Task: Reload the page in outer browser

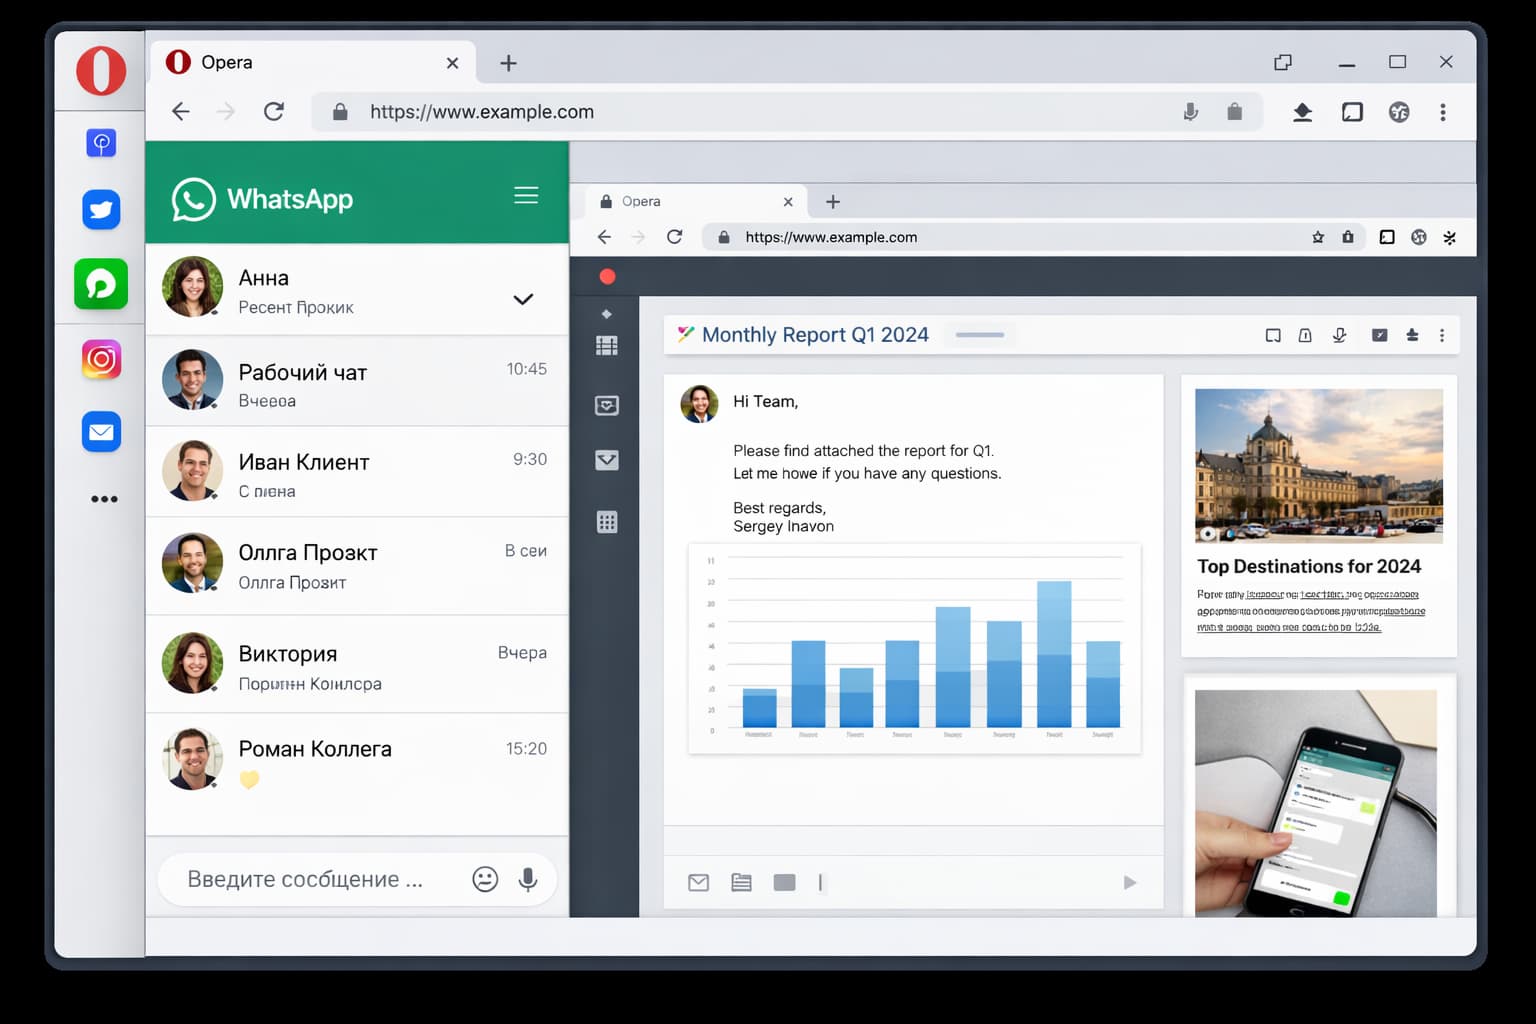Action: [x=274, y=111]
